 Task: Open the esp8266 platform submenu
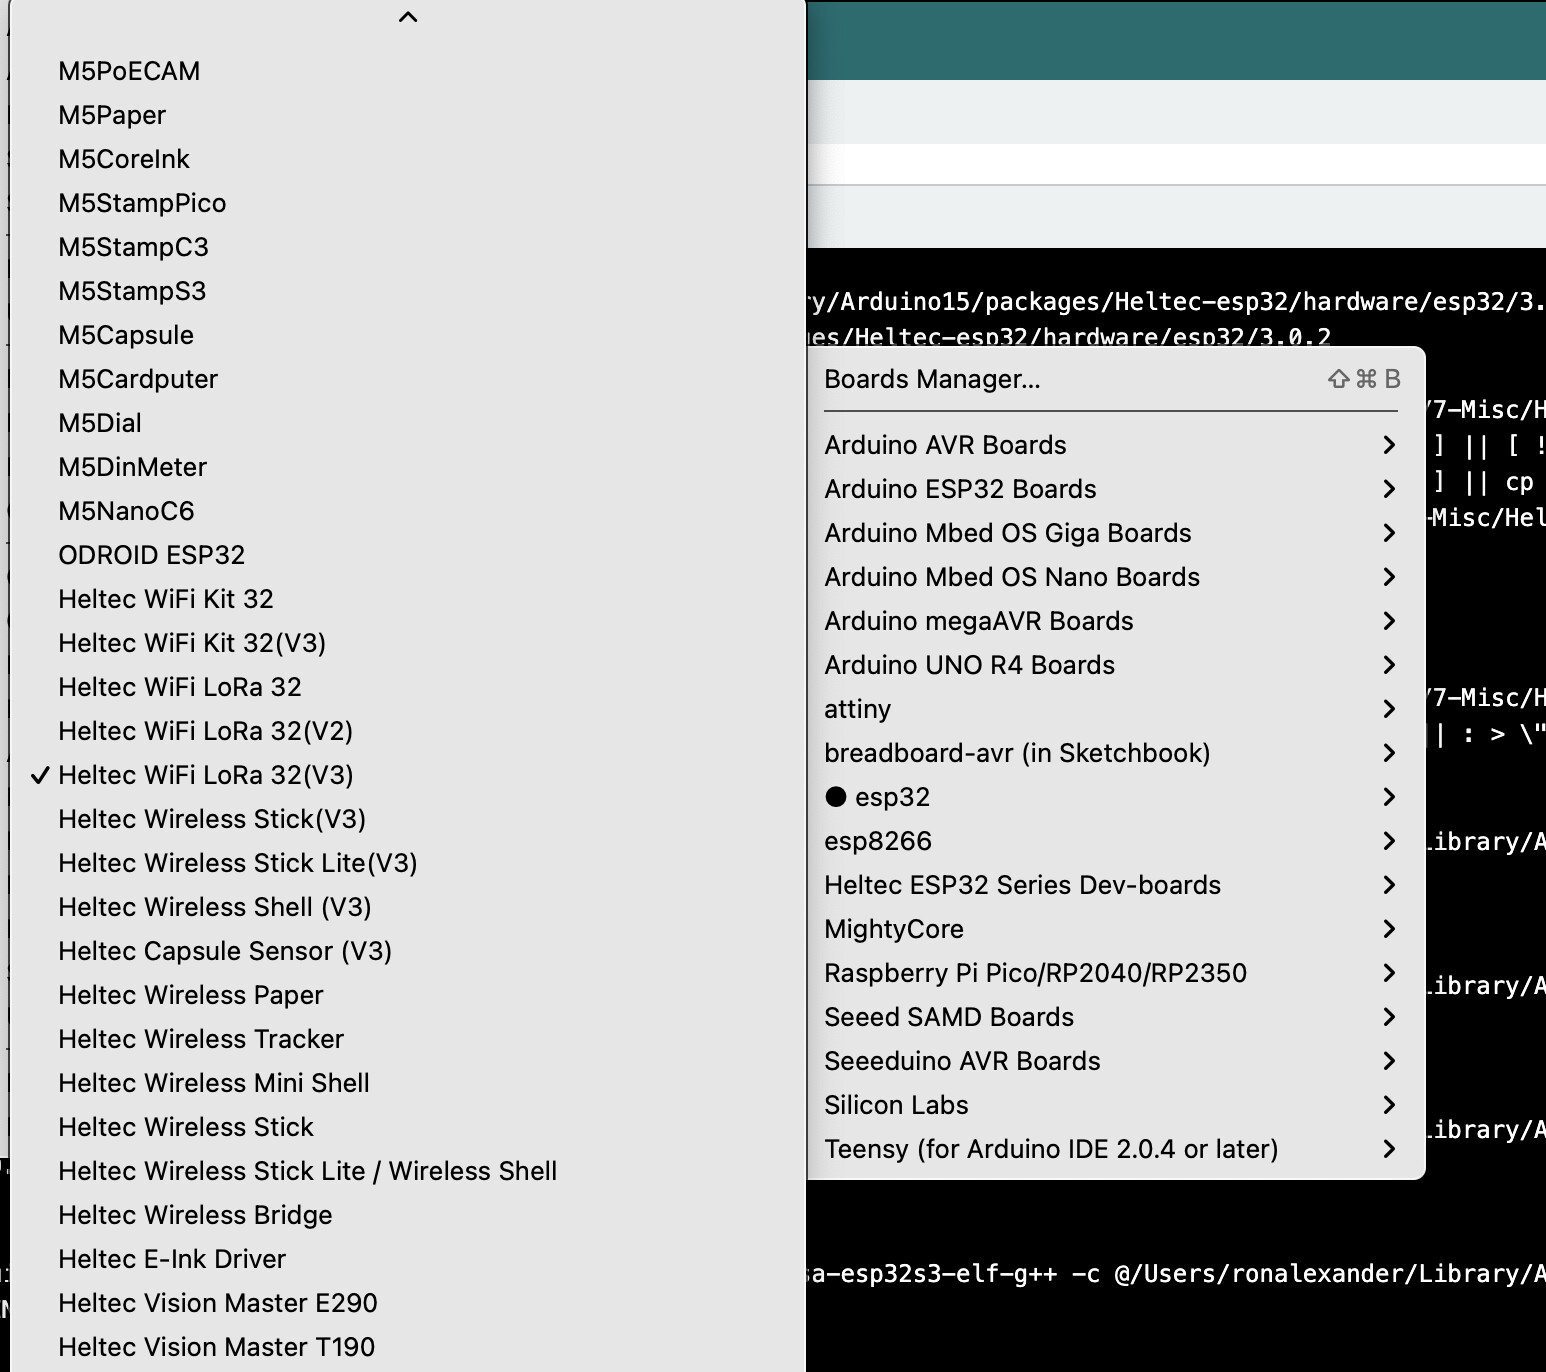click(x=877, y=841)
